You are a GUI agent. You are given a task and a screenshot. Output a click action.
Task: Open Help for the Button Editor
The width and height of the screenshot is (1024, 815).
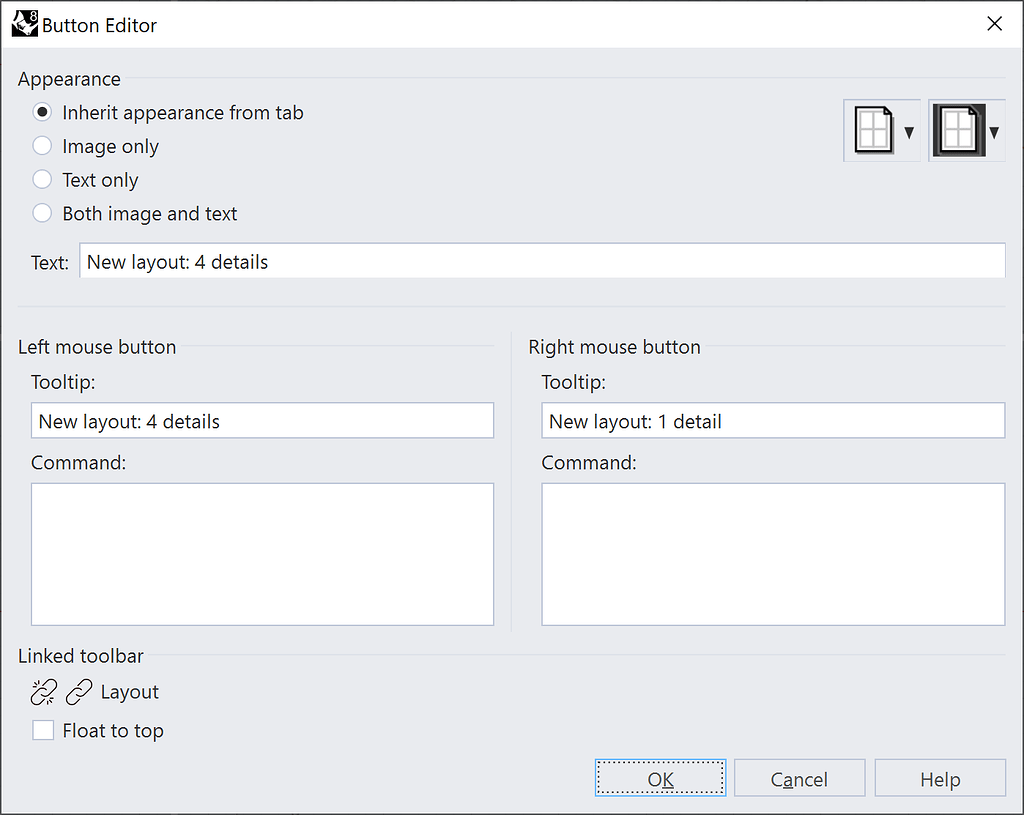940,779
